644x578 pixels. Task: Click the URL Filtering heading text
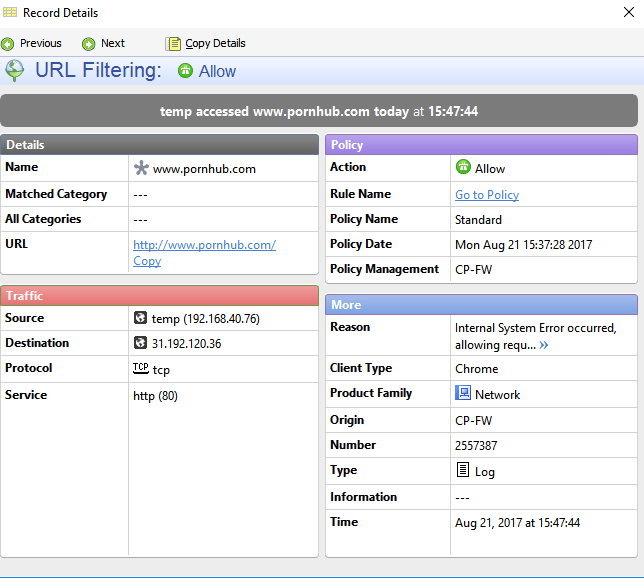coord(98,70)
